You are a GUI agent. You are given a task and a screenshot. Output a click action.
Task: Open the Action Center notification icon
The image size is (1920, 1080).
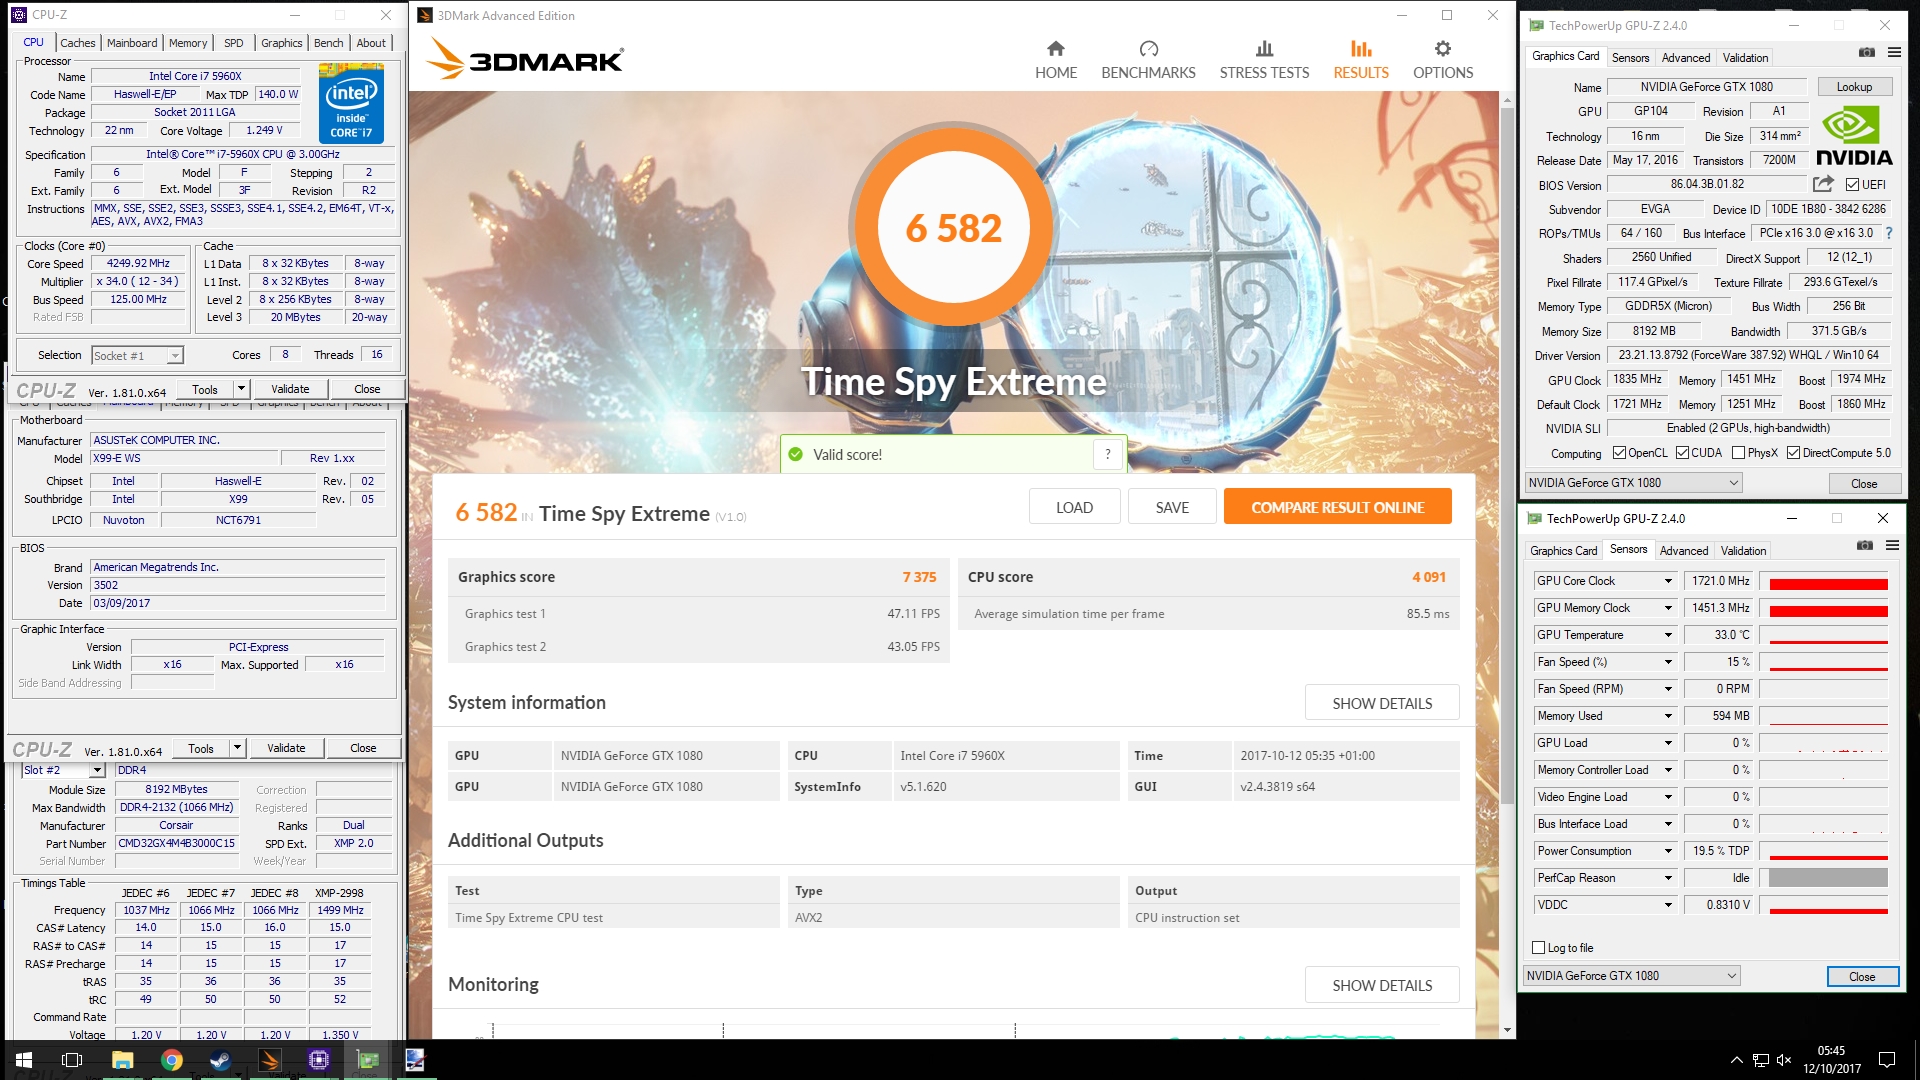coord(1887,1060)
